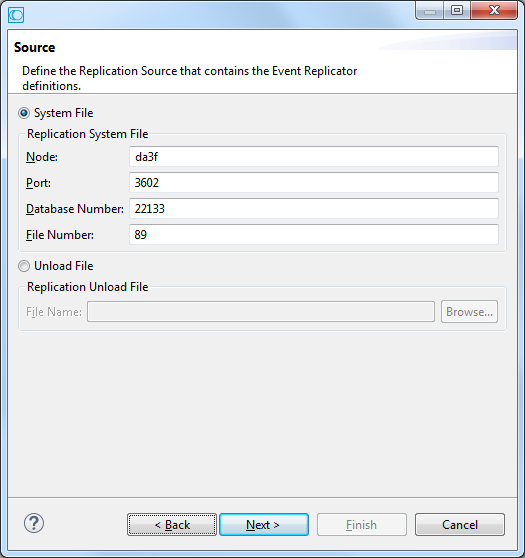Click the Database Number: label
This screenshot has width=525, height=558.
click(75, 209)
